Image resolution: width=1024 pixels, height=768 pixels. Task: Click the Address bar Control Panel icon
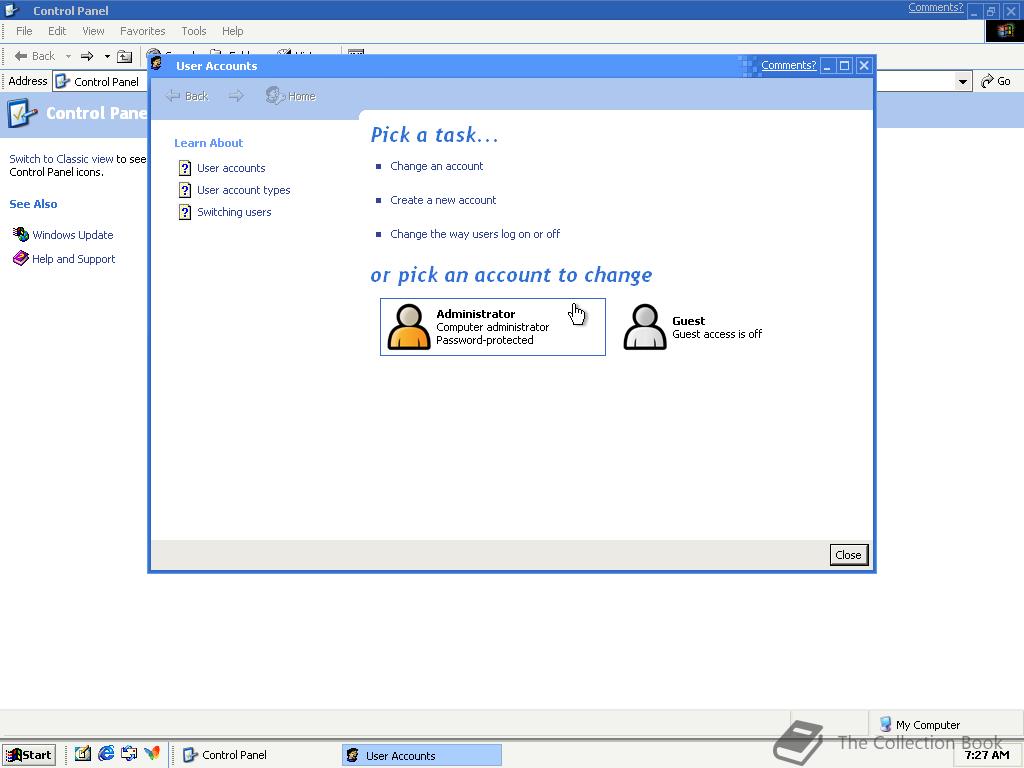point(63,81)
